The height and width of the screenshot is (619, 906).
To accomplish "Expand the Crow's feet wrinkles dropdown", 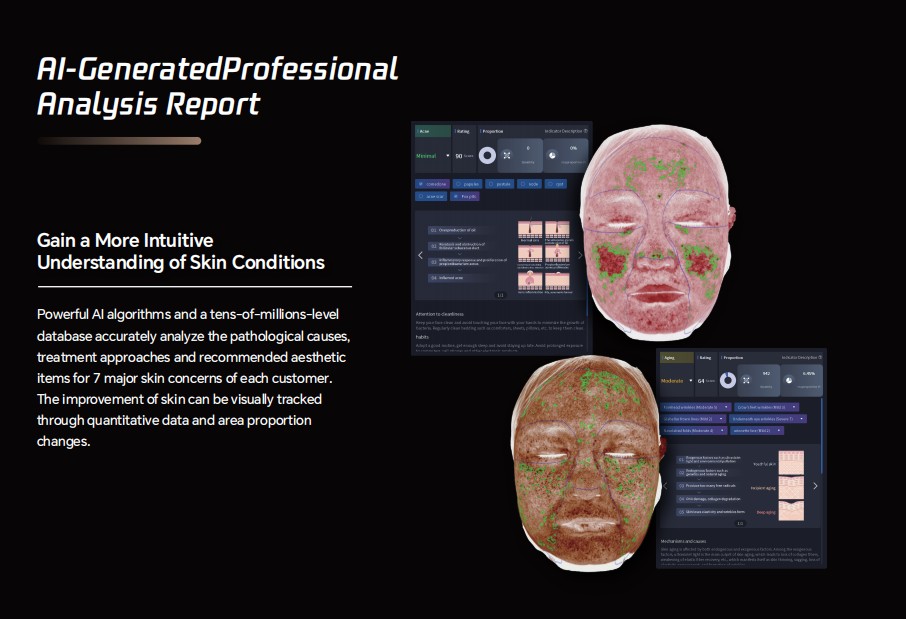I will point(766,407).
